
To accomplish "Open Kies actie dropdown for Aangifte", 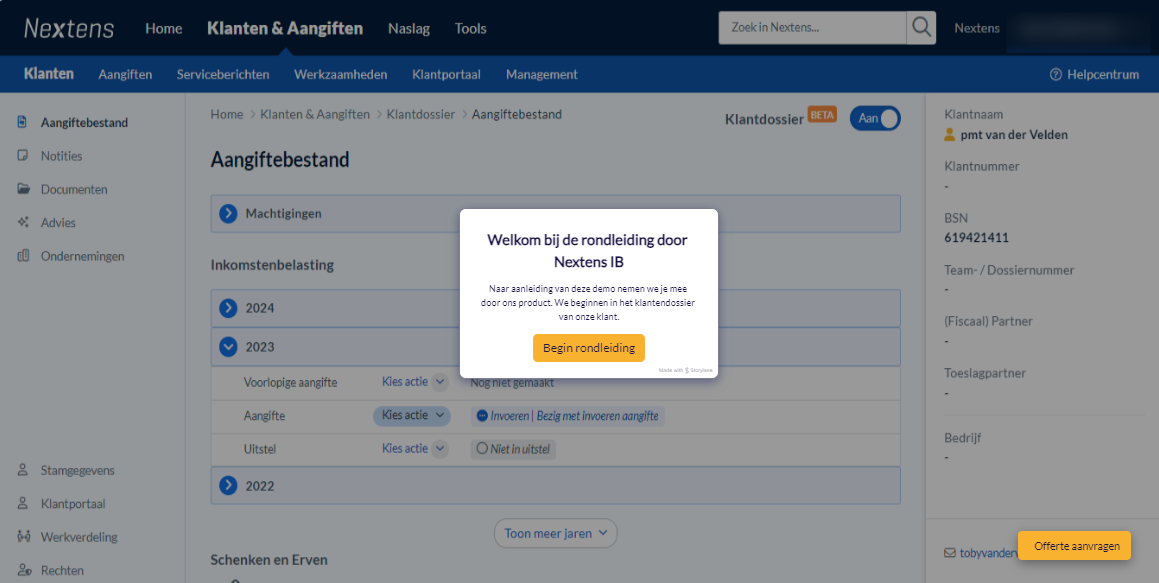I will pos(412,415).
